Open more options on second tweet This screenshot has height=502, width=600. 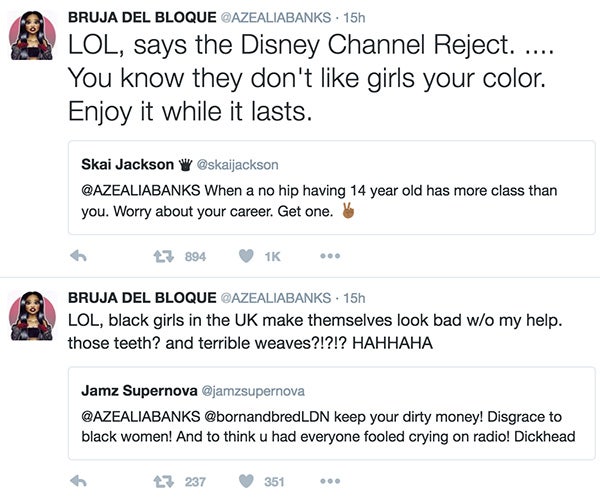tap(330, 482)
